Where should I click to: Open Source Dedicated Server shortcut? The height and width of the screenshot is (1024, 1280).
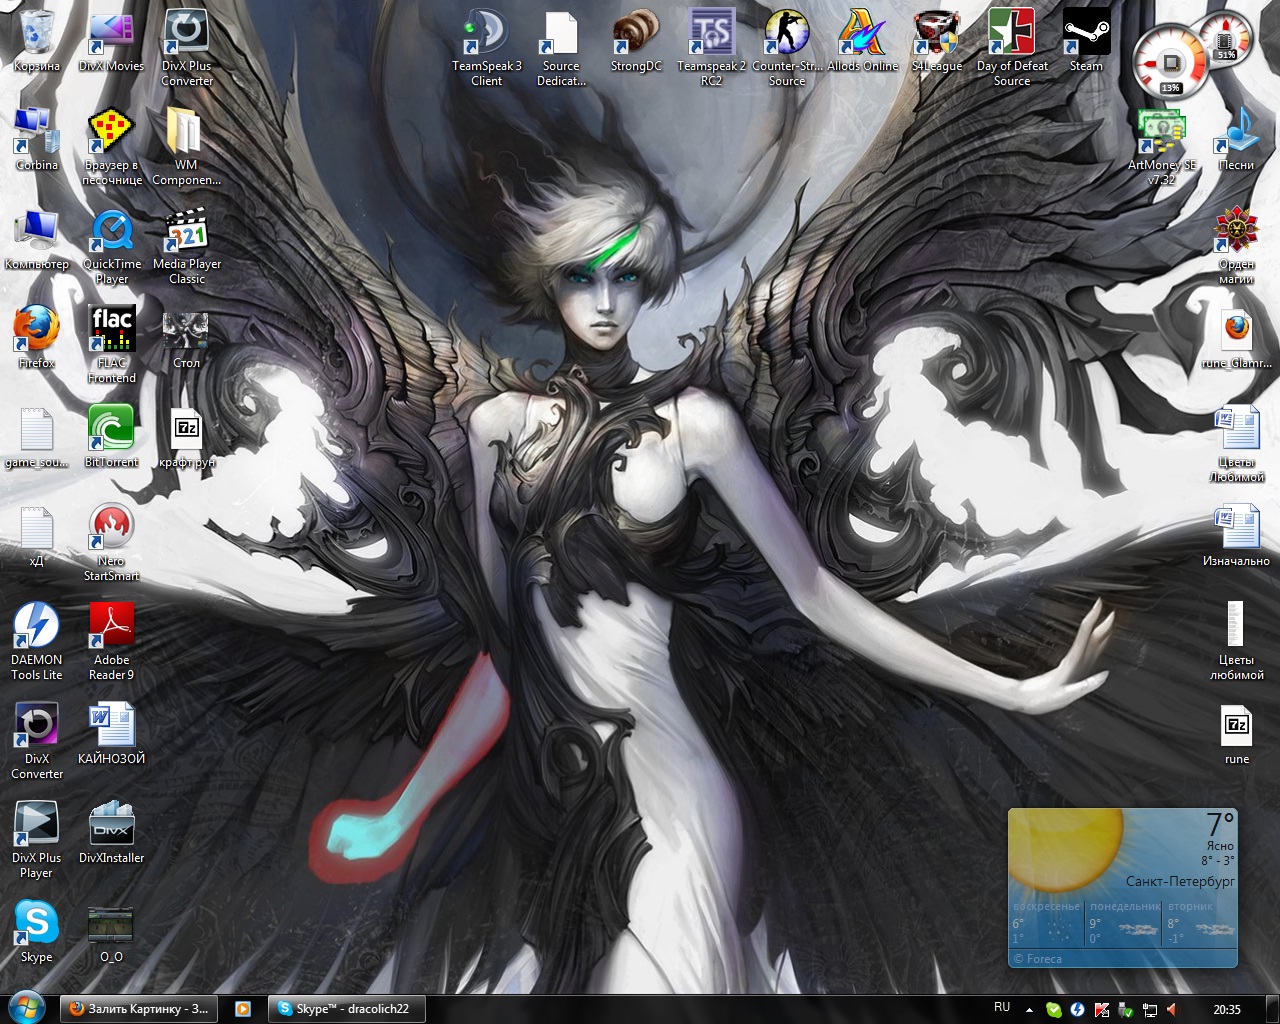point(561,48)
